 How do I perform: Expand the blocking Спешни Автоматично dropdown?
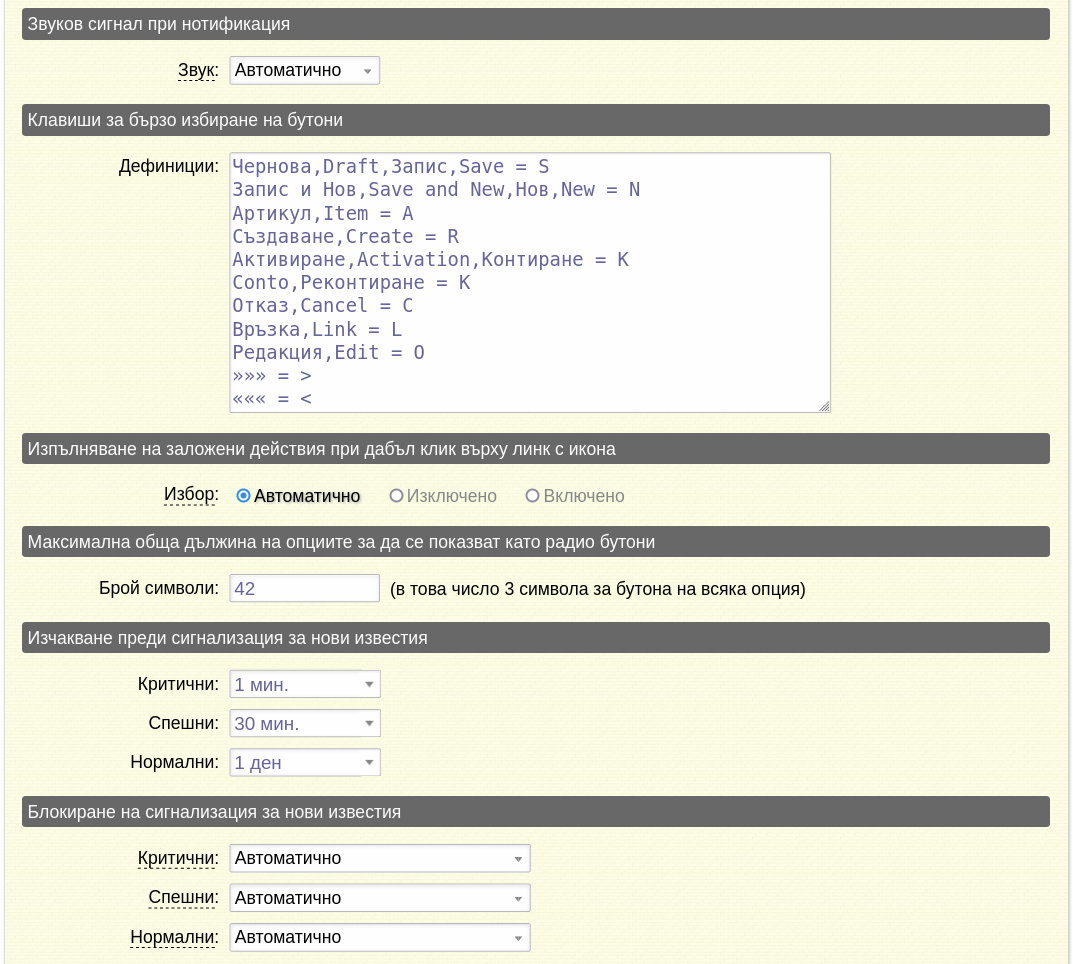click(380, 898)
